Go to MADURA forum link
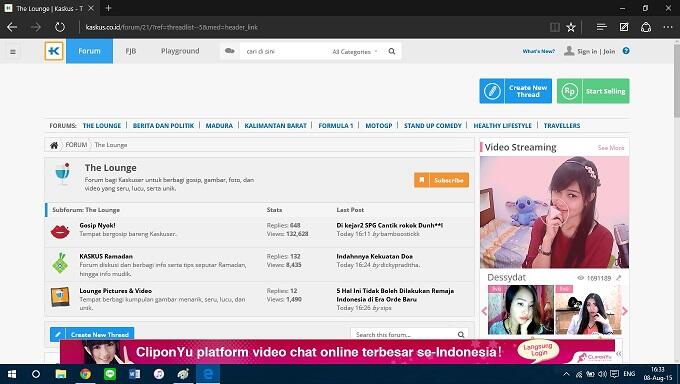Image resolution: width=680 pixels, height=384 pixels. (x=219, y=125)
